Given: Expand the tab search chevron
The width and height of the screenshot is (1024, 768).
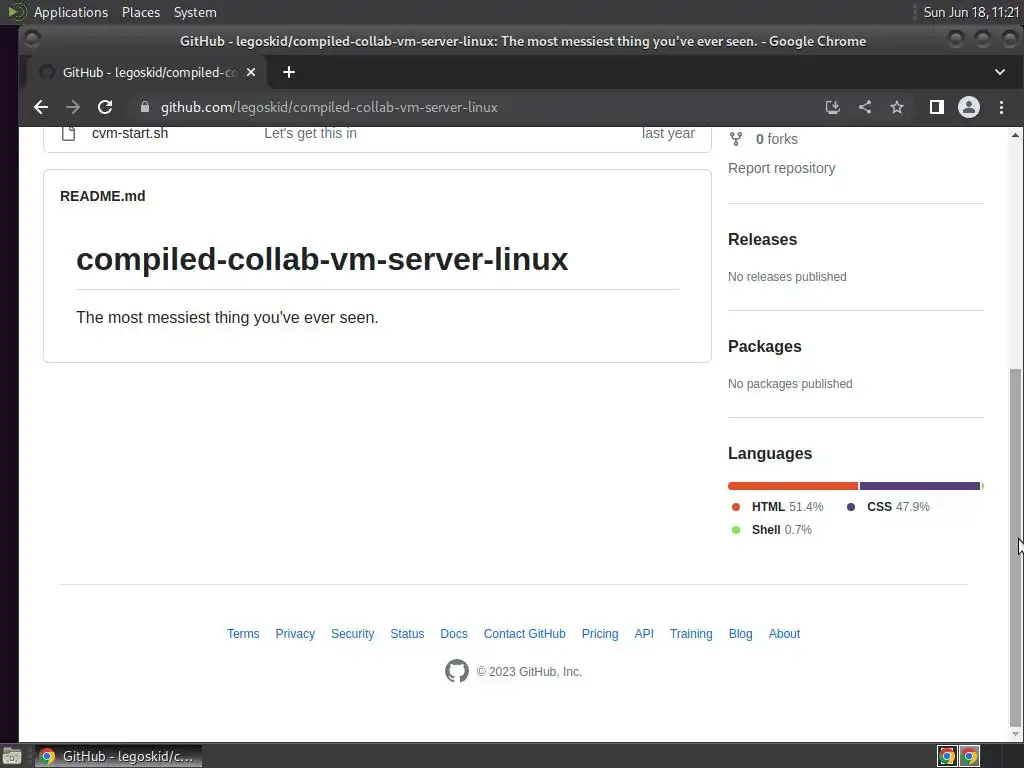Looking at the screenshot, I should [1000, 72].
